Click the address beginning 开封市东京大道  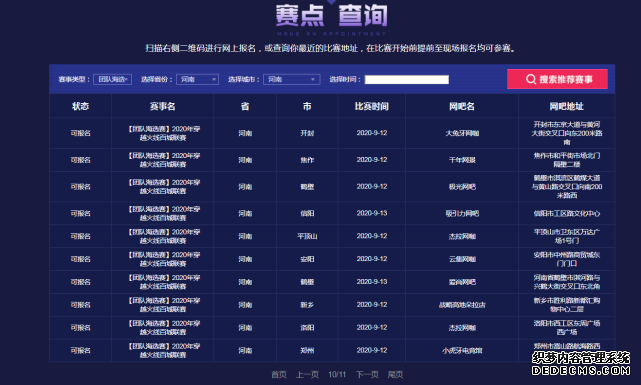click(x=567, y=133)
